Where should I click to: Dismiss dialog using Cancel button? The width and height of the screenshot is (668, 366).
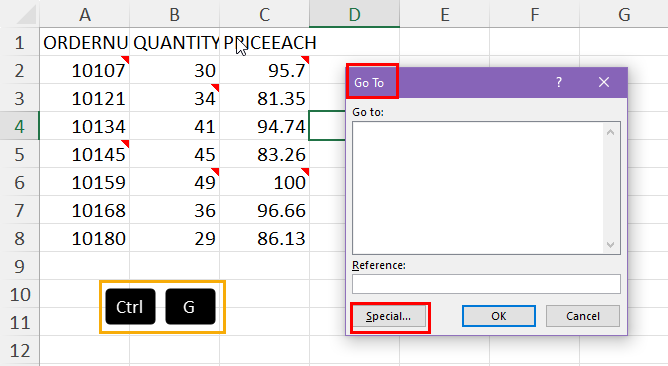[583, 316]
